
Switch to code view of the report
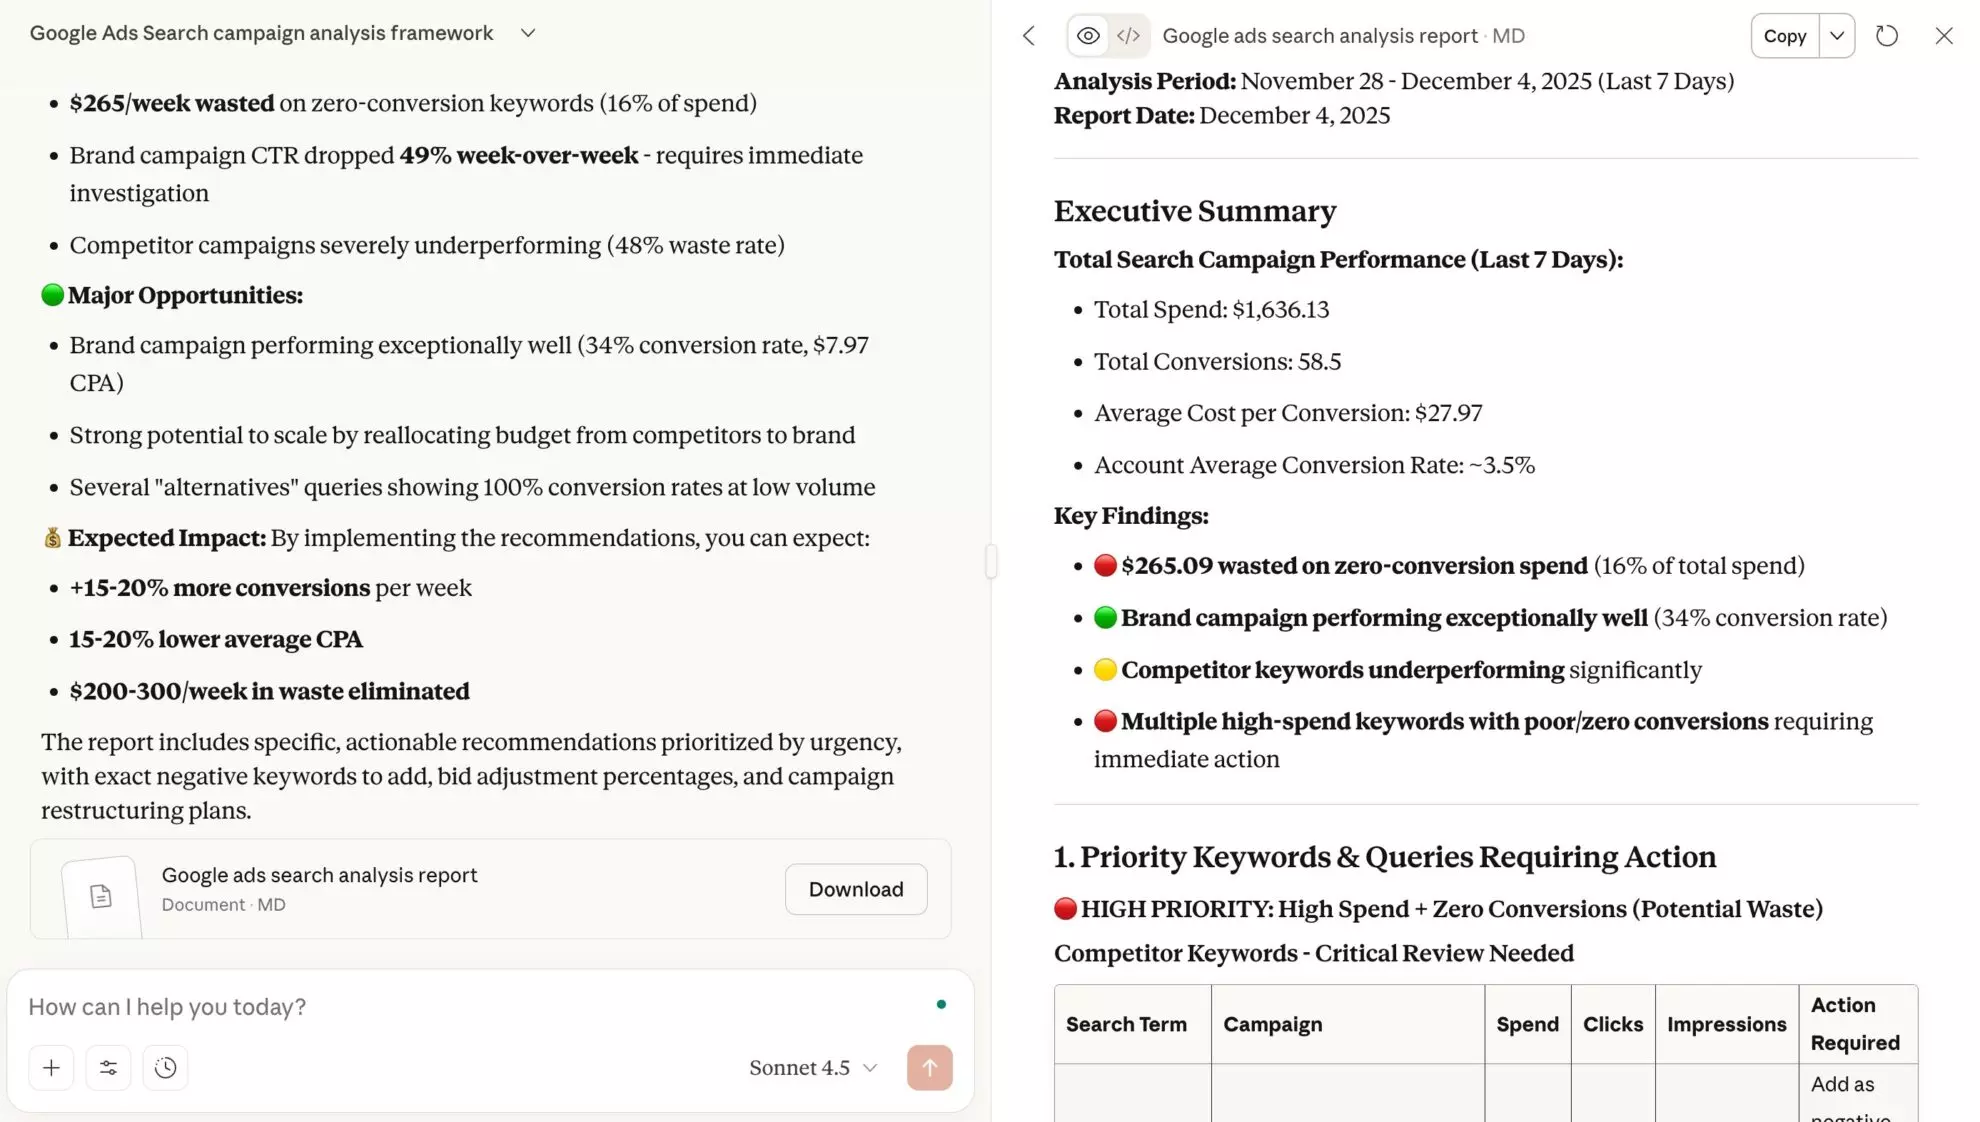coord(1129,35)
